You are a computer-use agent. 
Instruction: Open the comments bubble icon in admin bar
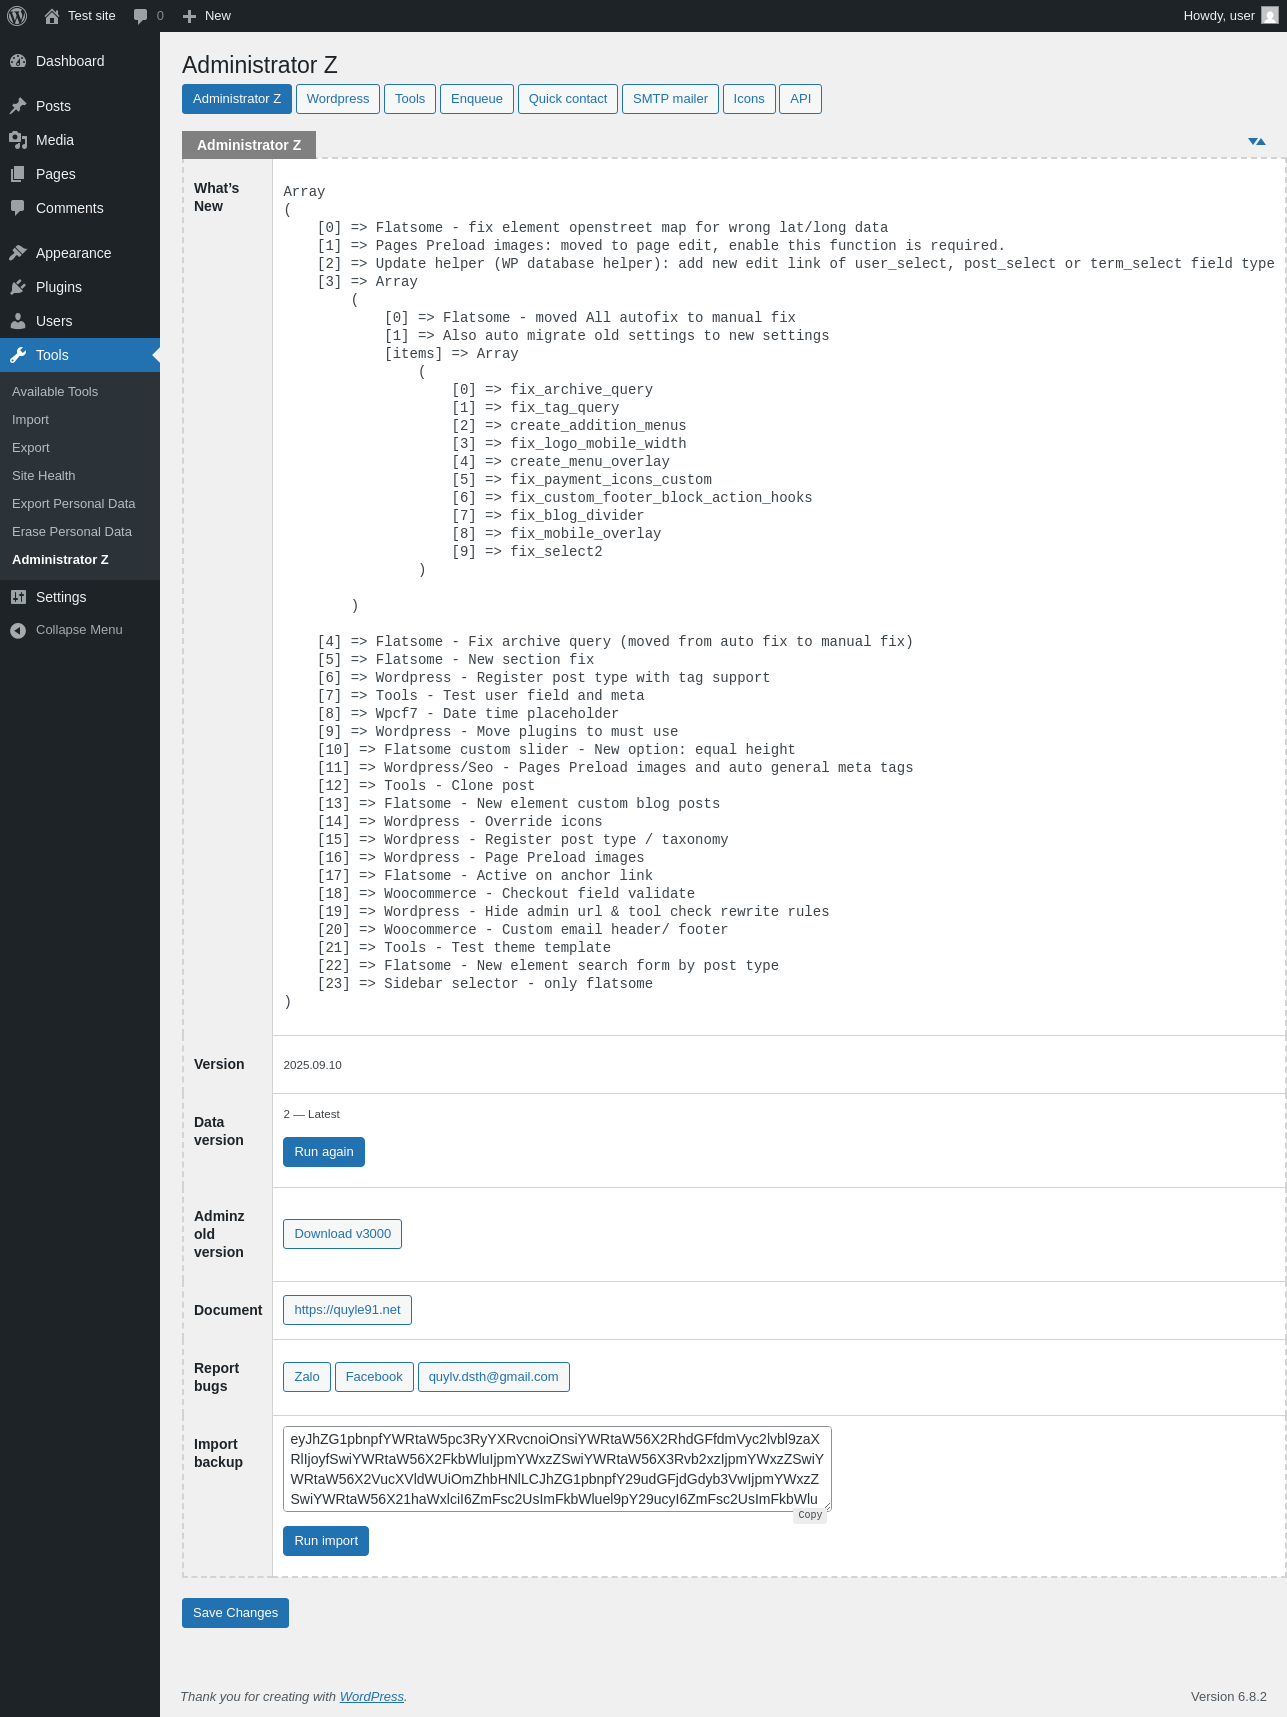tap(140, 16)
